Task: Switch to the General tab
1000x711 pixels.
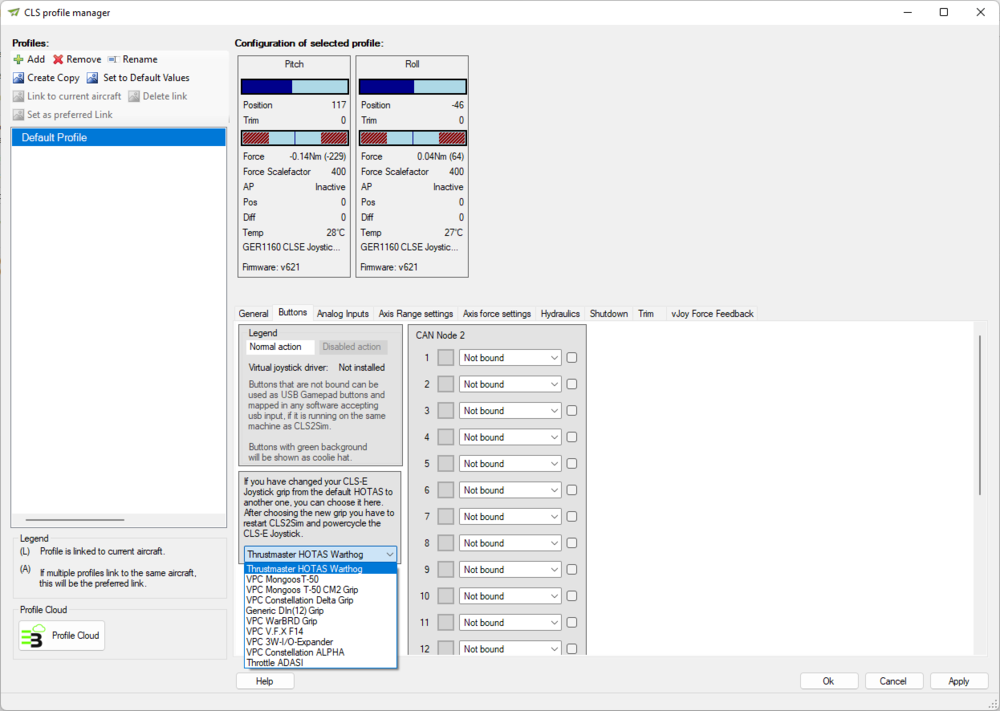Action: (253, 314)
